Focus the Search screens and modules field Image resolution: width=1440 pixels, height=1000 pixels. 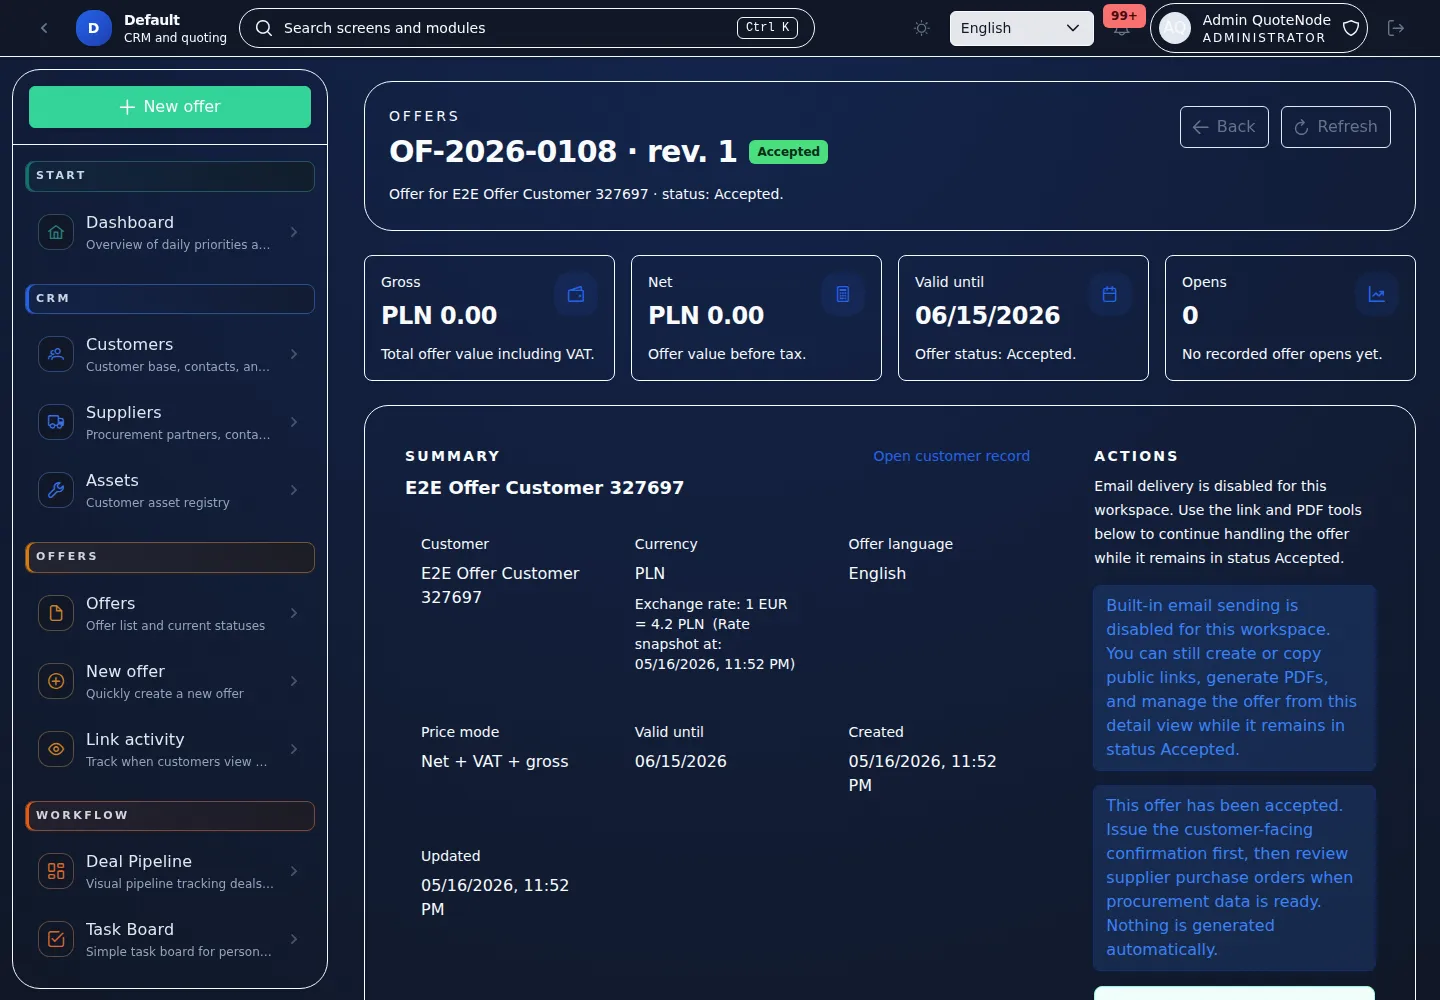(x=527, y=28)
